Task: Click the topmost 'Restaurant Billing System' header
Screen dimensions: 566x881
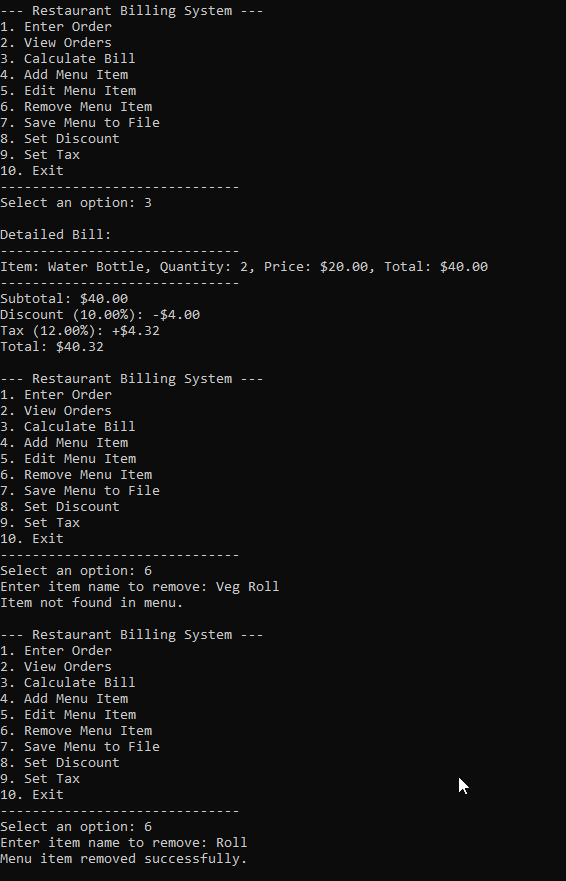Action: click(132, 11)
